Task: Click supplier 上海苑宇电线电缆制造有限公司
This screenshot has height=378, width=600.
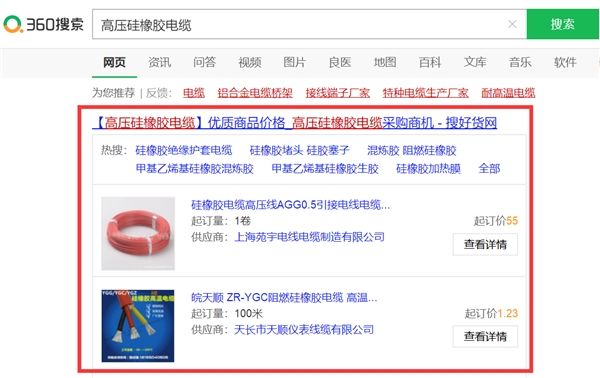Action: click(309, 237)
